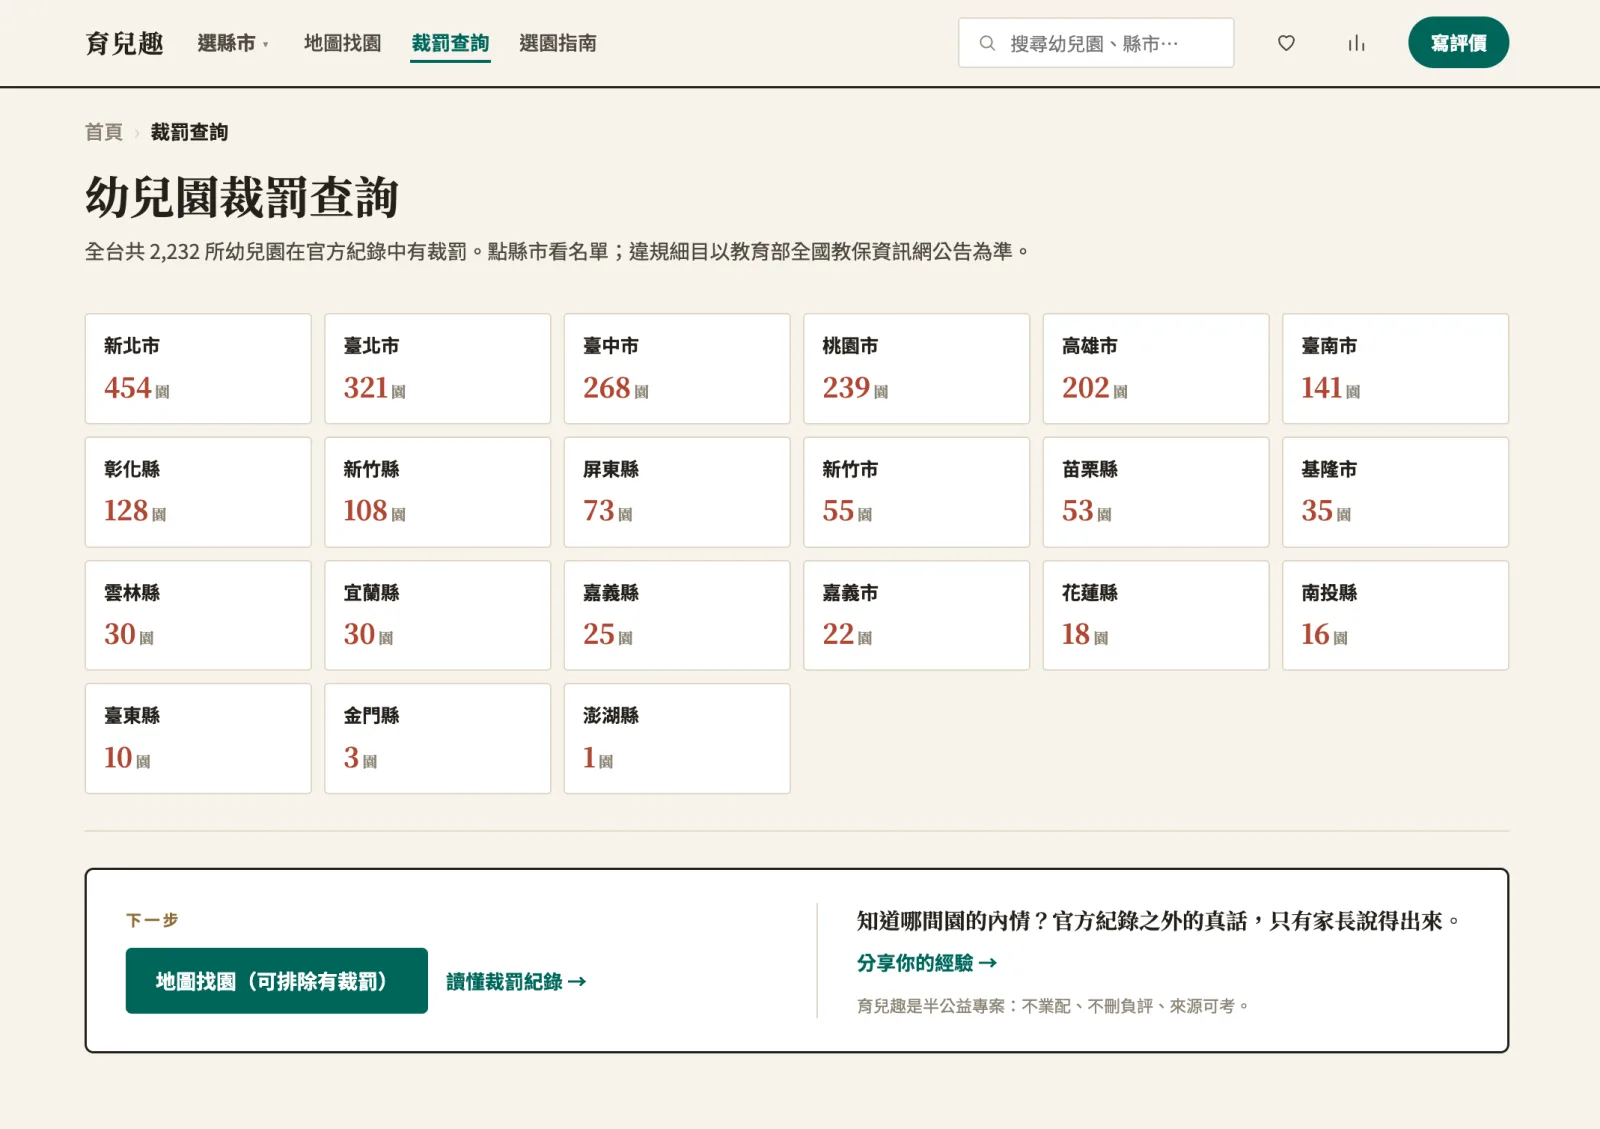Open the 基隆市 35 園 card

point(1395,492)
